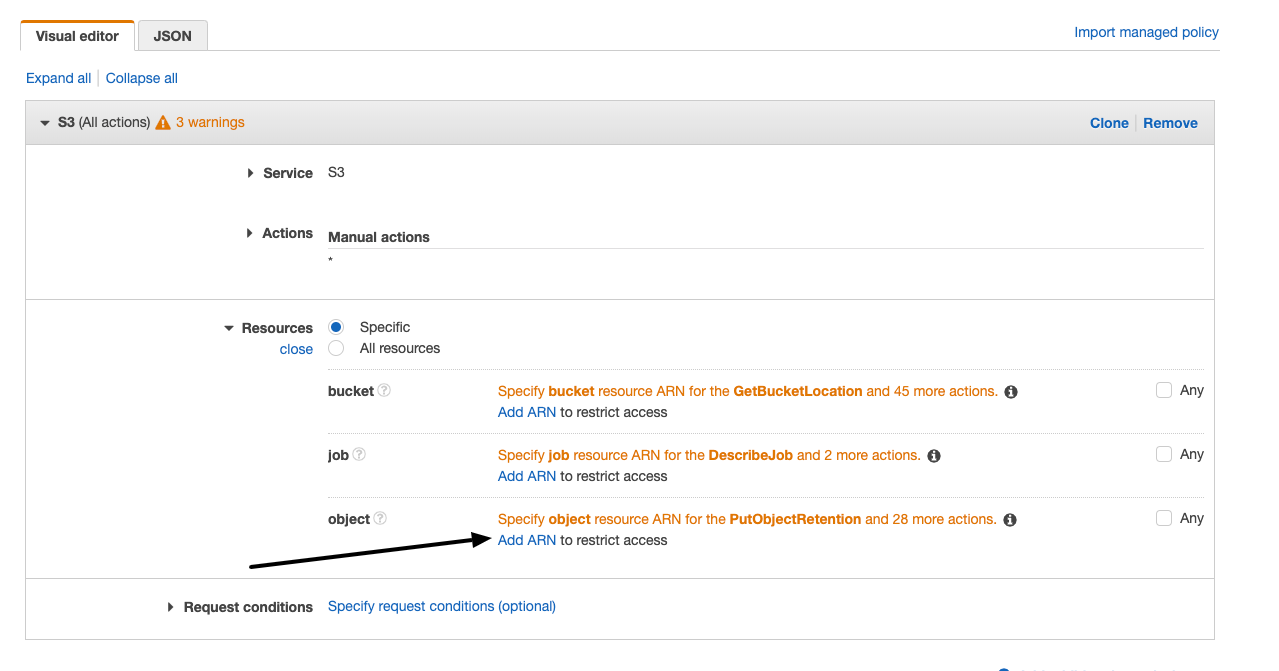Image resolution: width=1279 pixels, height=671 pixels.
Task: Click DescribeJob in job message
Action: click(x=751, y=455)
